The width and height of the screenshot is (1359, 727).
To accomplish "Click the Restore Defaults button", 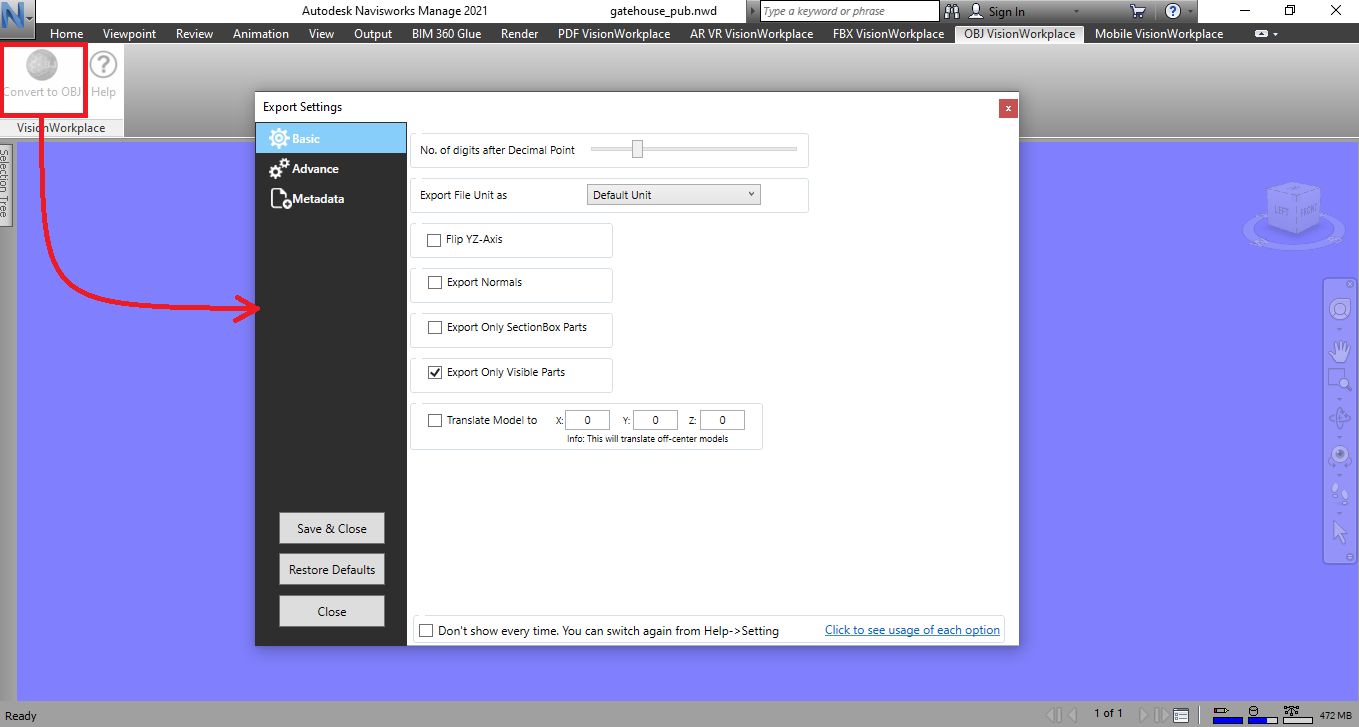I will [332, 570].
